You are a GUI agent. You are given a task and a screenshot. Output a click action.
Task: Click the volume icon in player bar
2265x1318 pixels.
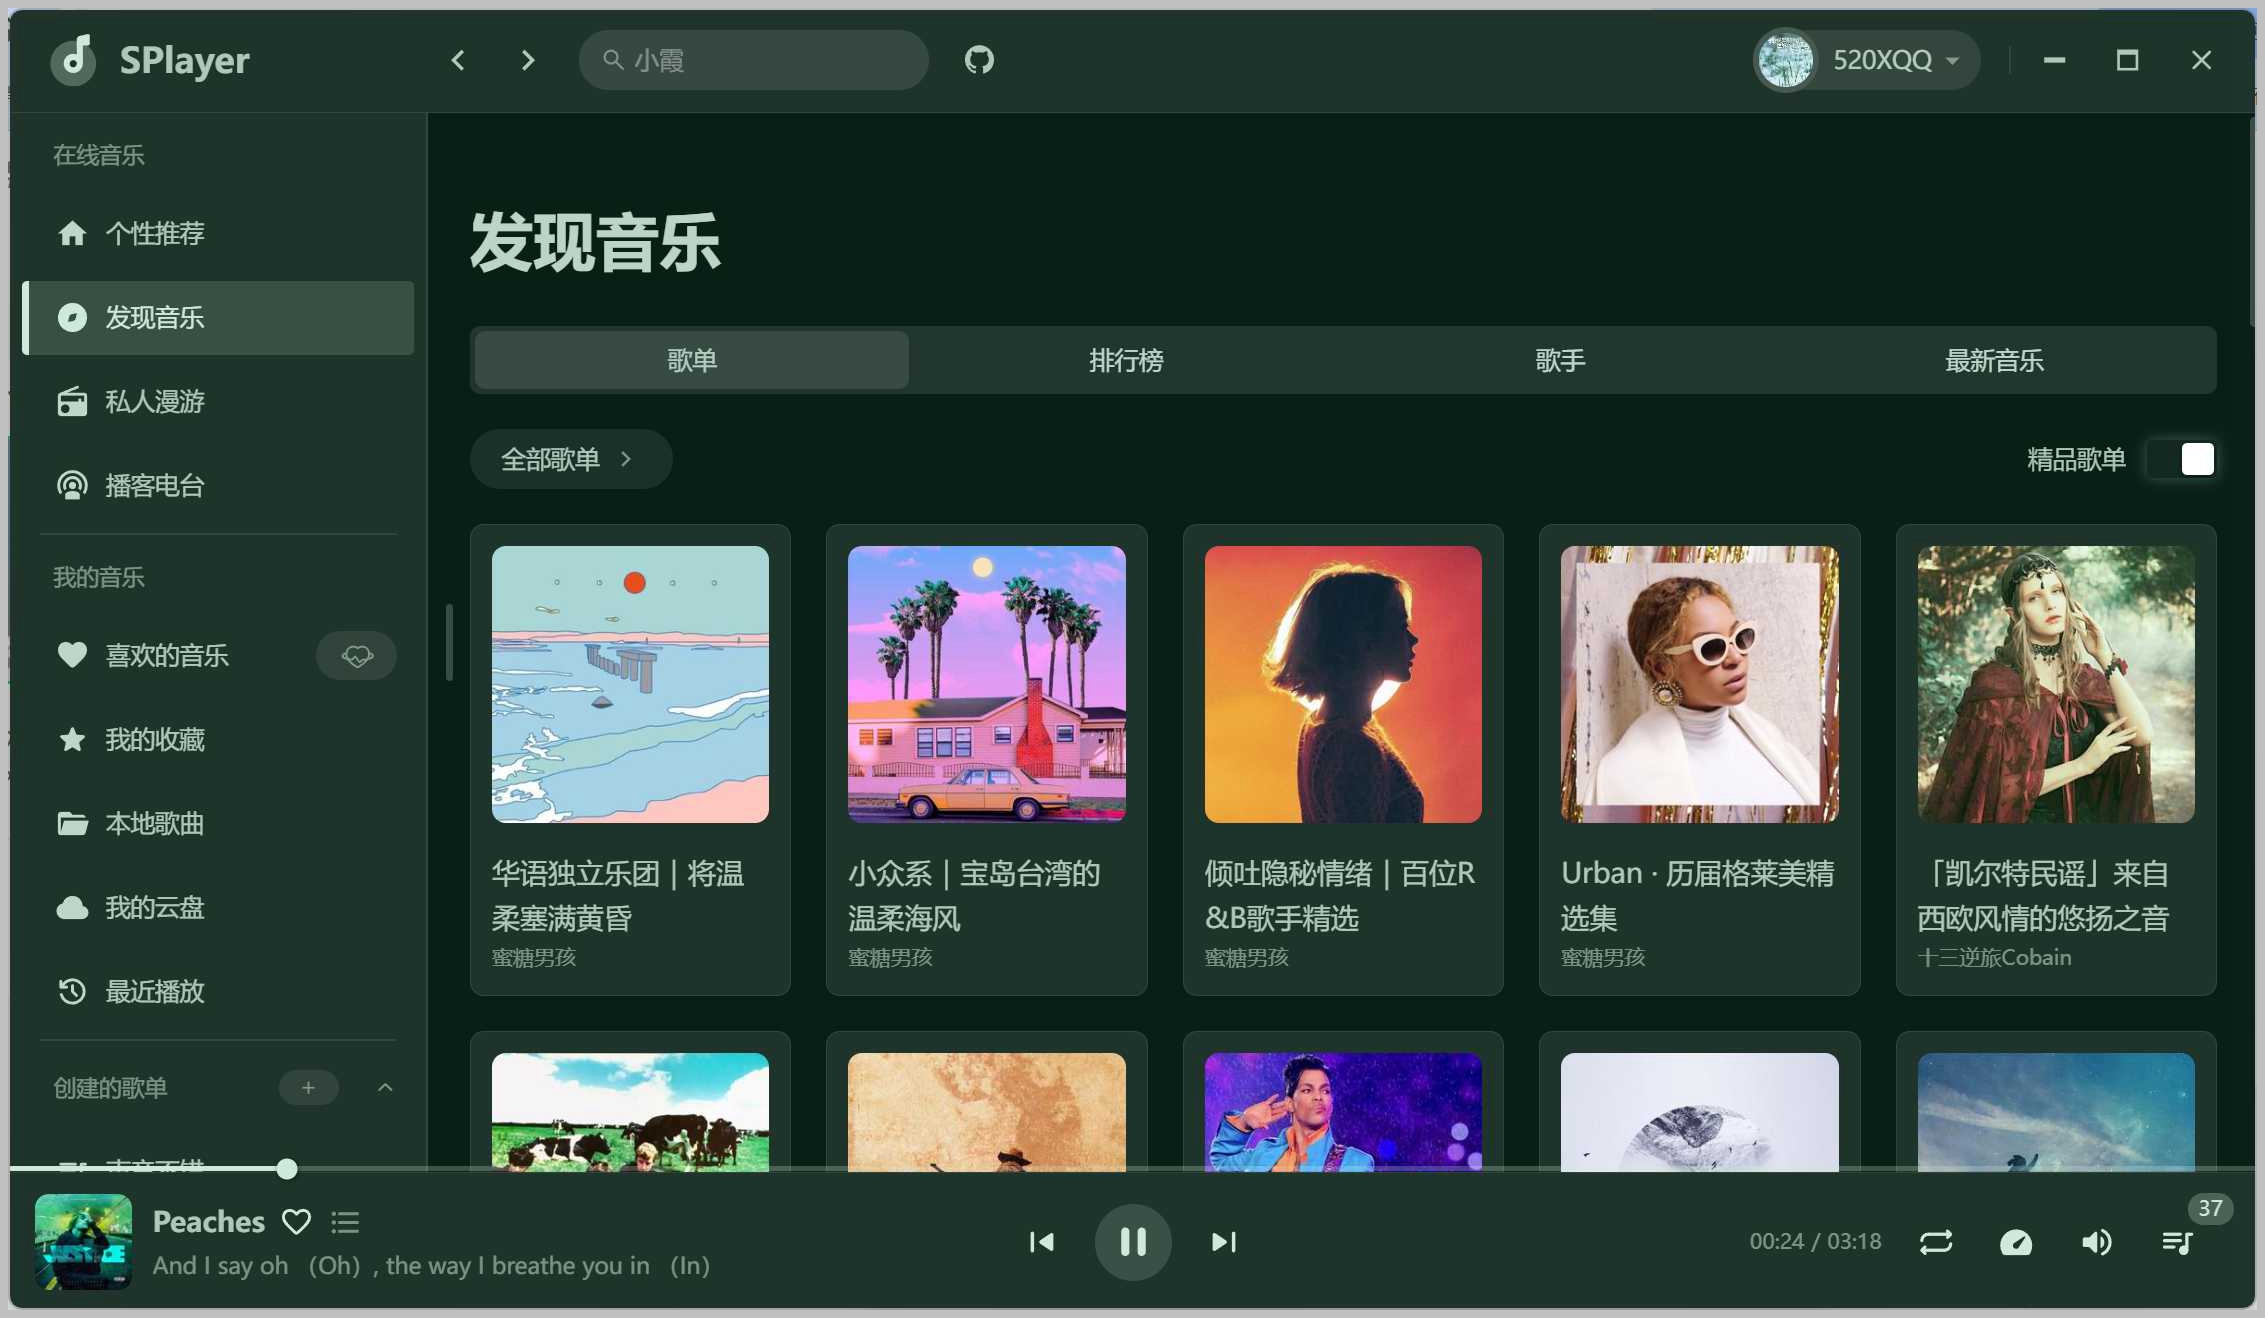coord(2098,1242)
